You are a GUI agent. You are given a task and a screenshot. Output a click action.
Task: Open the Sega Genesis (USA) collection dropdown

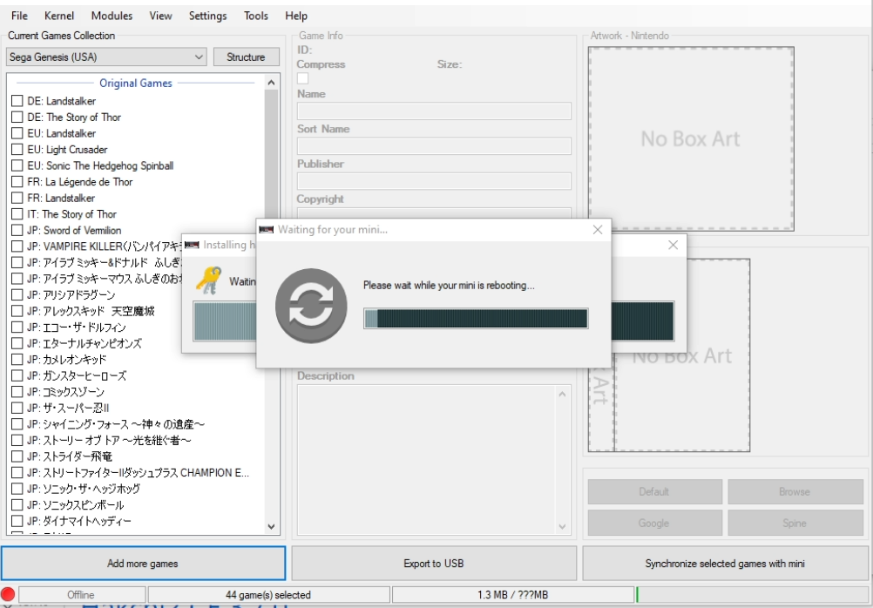click(106, 57)
